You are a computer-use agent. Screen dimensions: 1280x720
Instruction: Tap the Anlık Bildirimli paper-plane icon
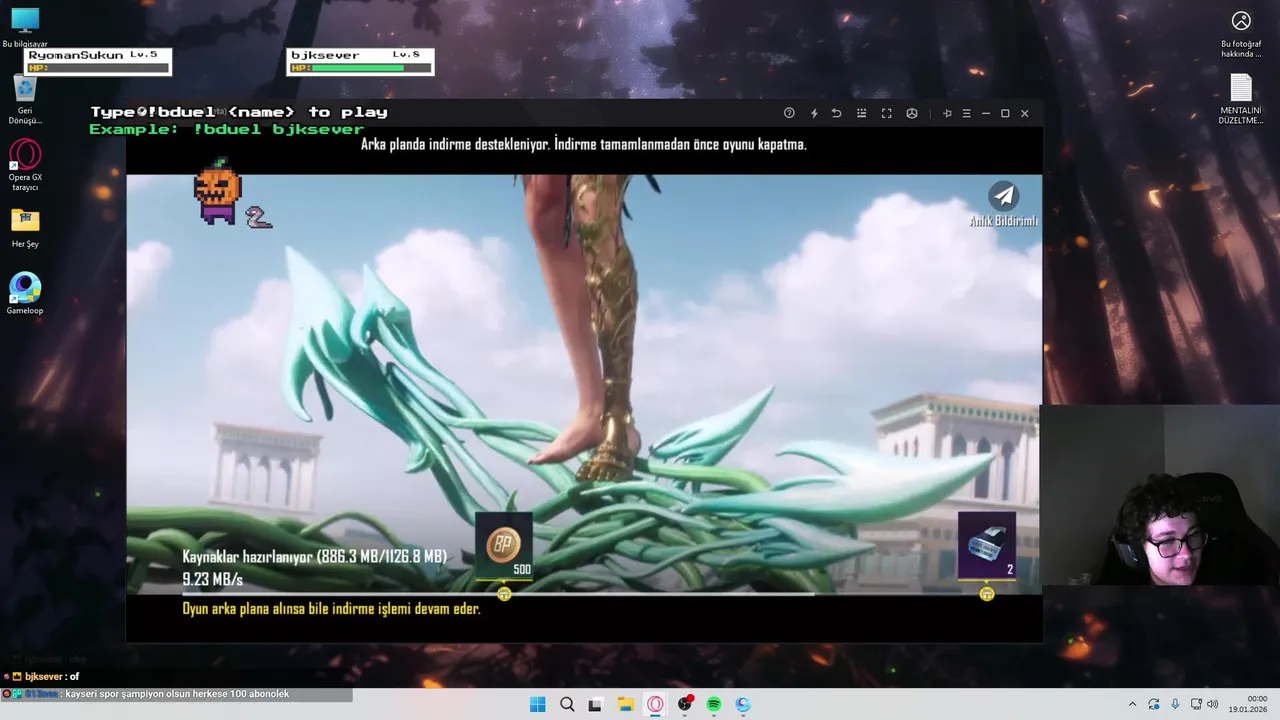pos(1004,196)
